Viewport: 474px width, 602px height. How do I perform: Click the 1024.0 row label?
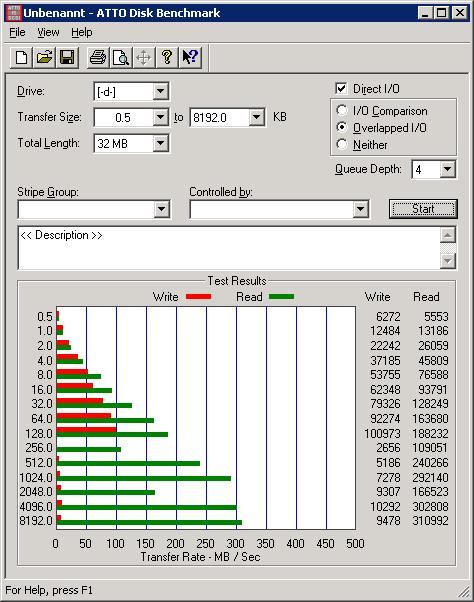point(36,478)
